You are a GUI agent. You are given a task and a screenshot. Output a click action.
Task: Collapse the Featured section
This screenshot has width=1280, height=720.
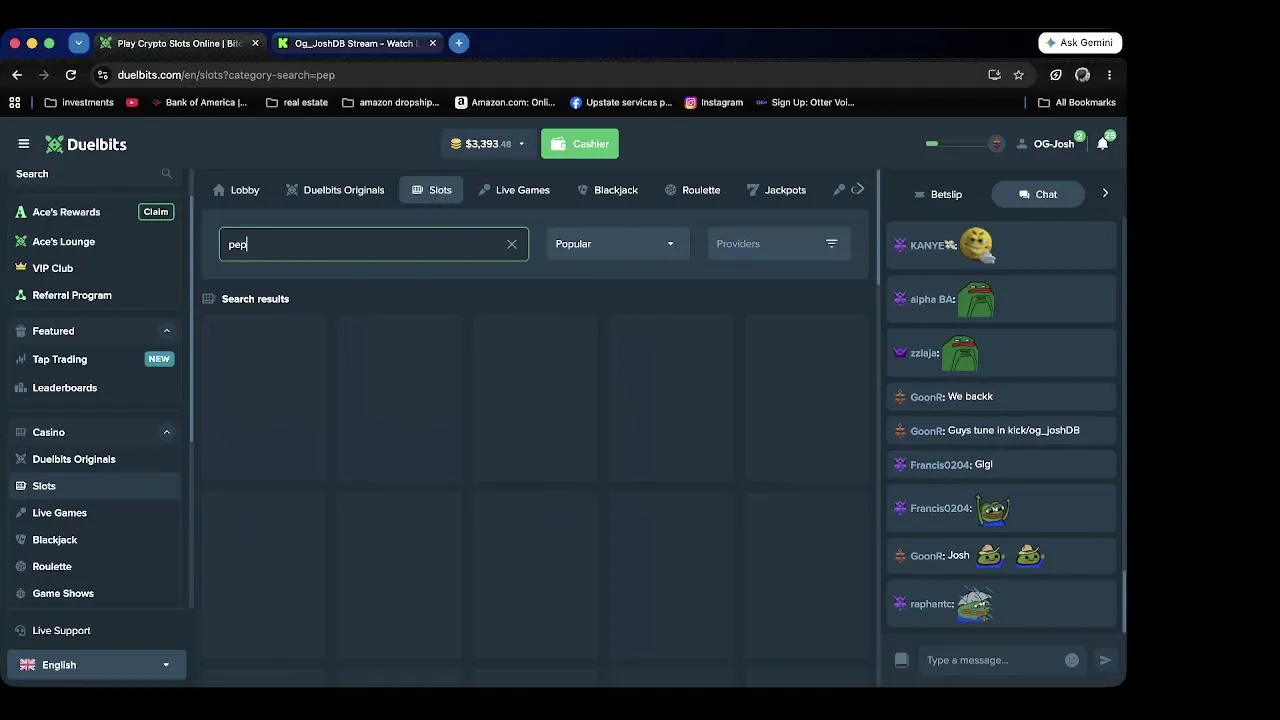point(167,331)
